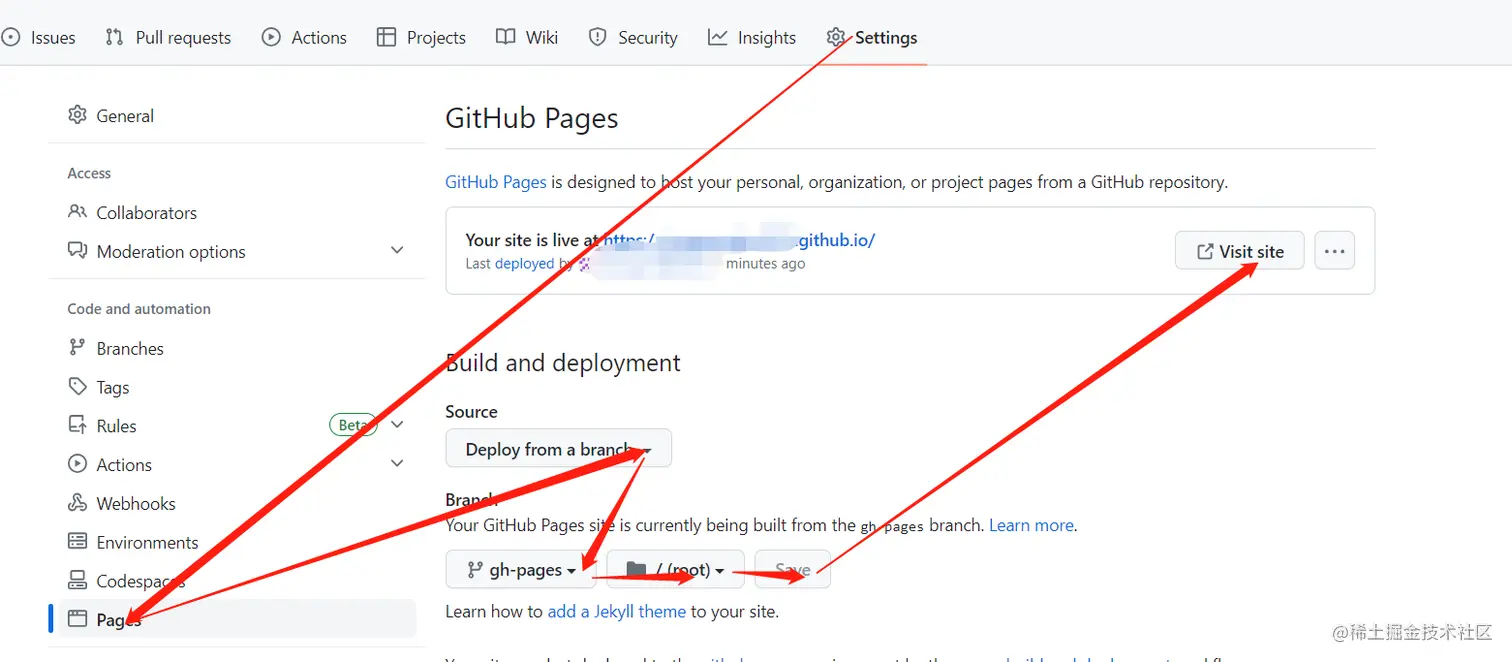Open the last deployed link

tap(524, 264)
